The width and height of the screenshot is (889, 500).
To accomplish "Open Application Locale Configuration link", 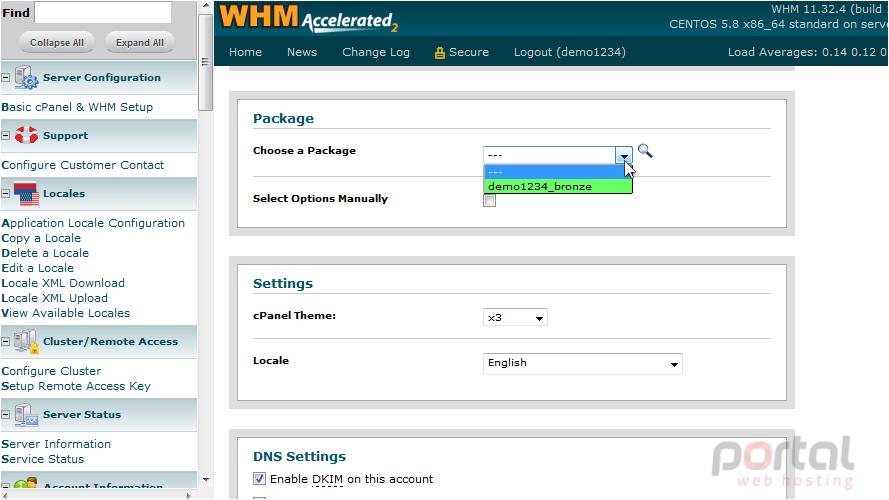I will tap(93, 223).
